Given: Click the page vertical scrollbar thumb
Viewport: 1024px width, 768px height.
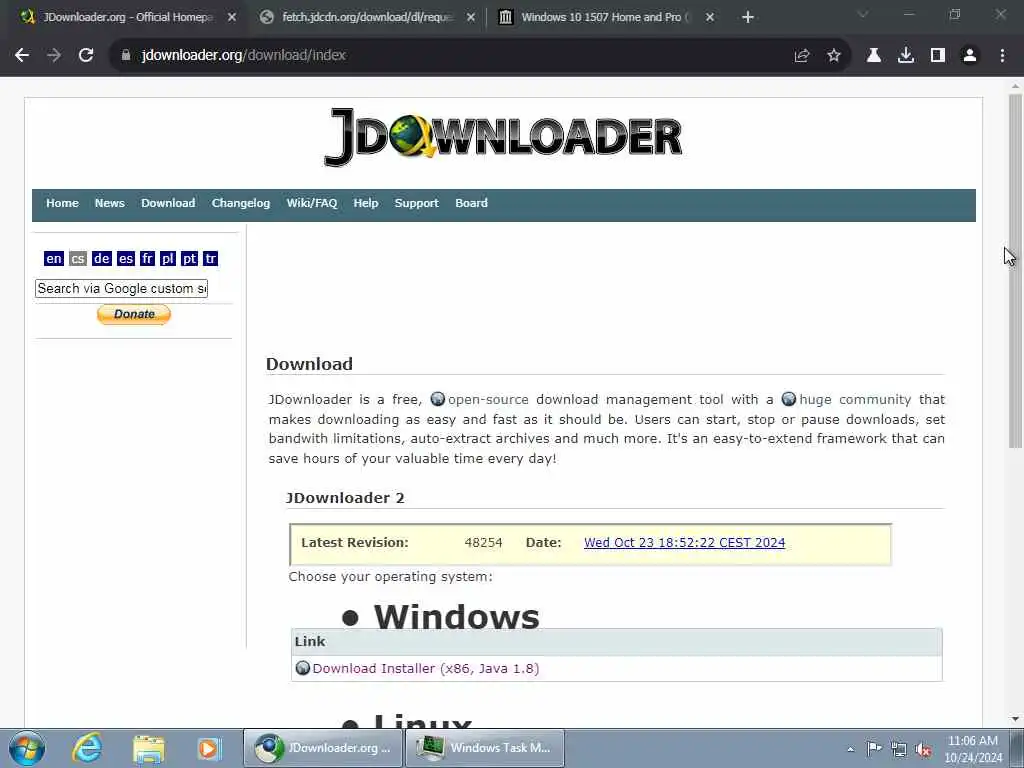Looking at the screenshot, I should pos(1015,271).
